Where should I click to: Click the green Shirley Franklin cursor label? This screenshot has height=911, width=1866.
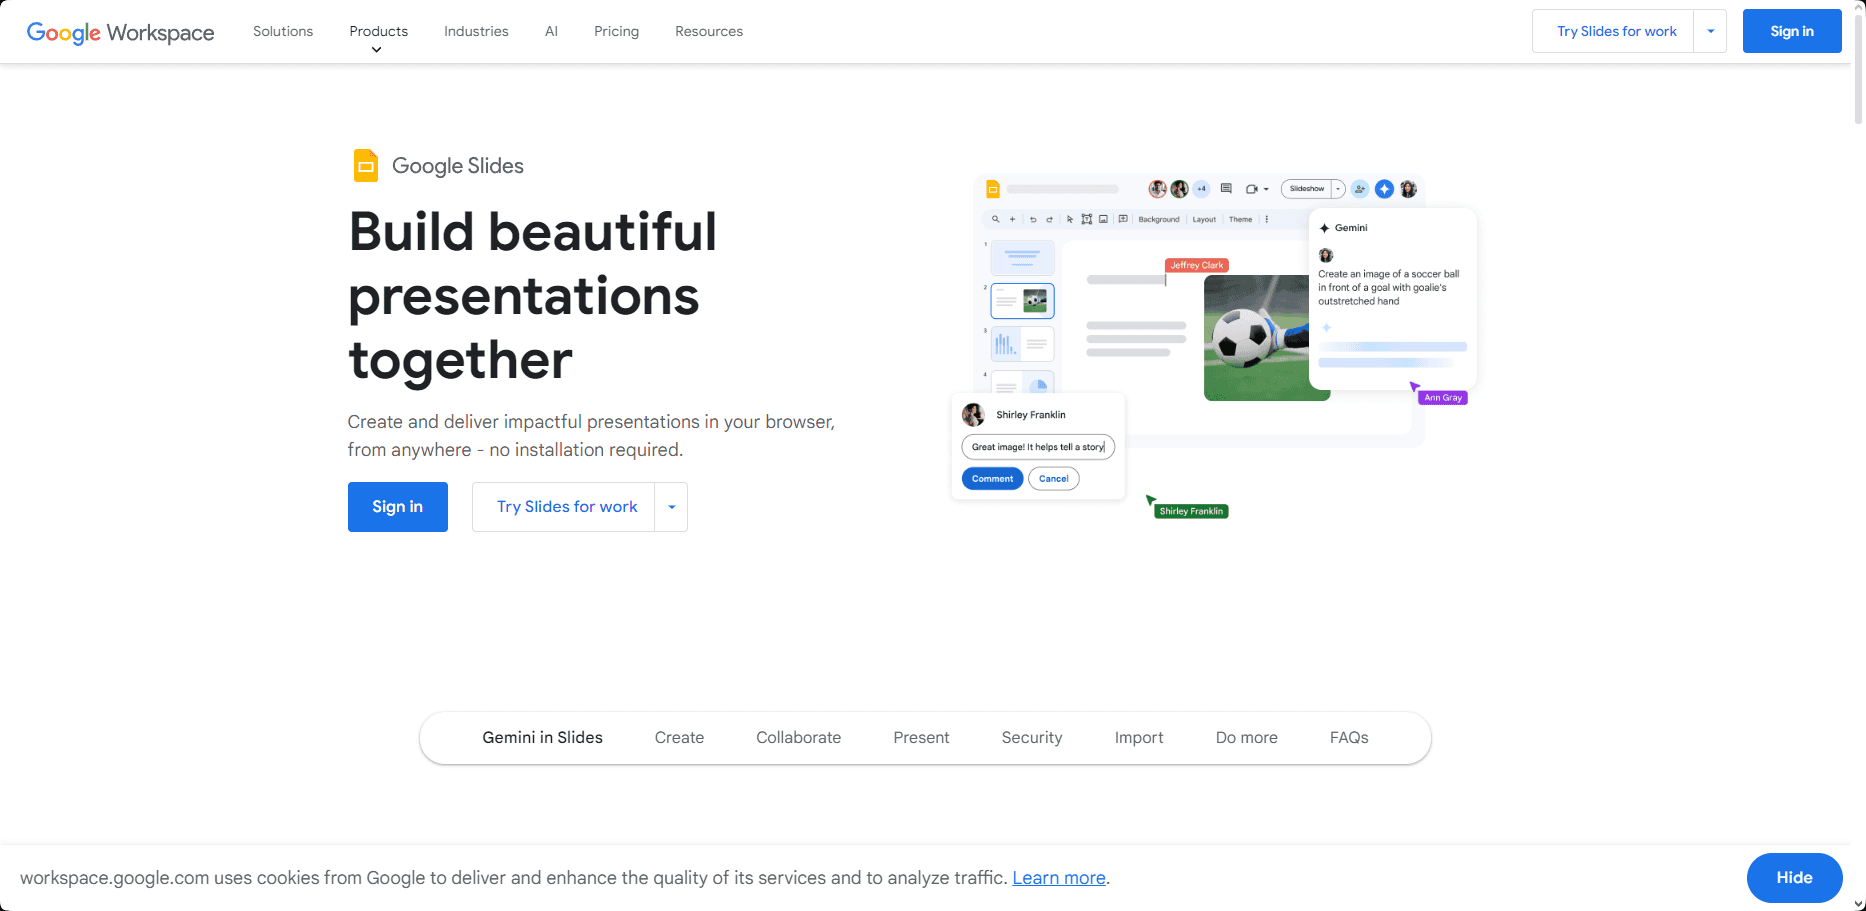click(x=1191, y=511)
